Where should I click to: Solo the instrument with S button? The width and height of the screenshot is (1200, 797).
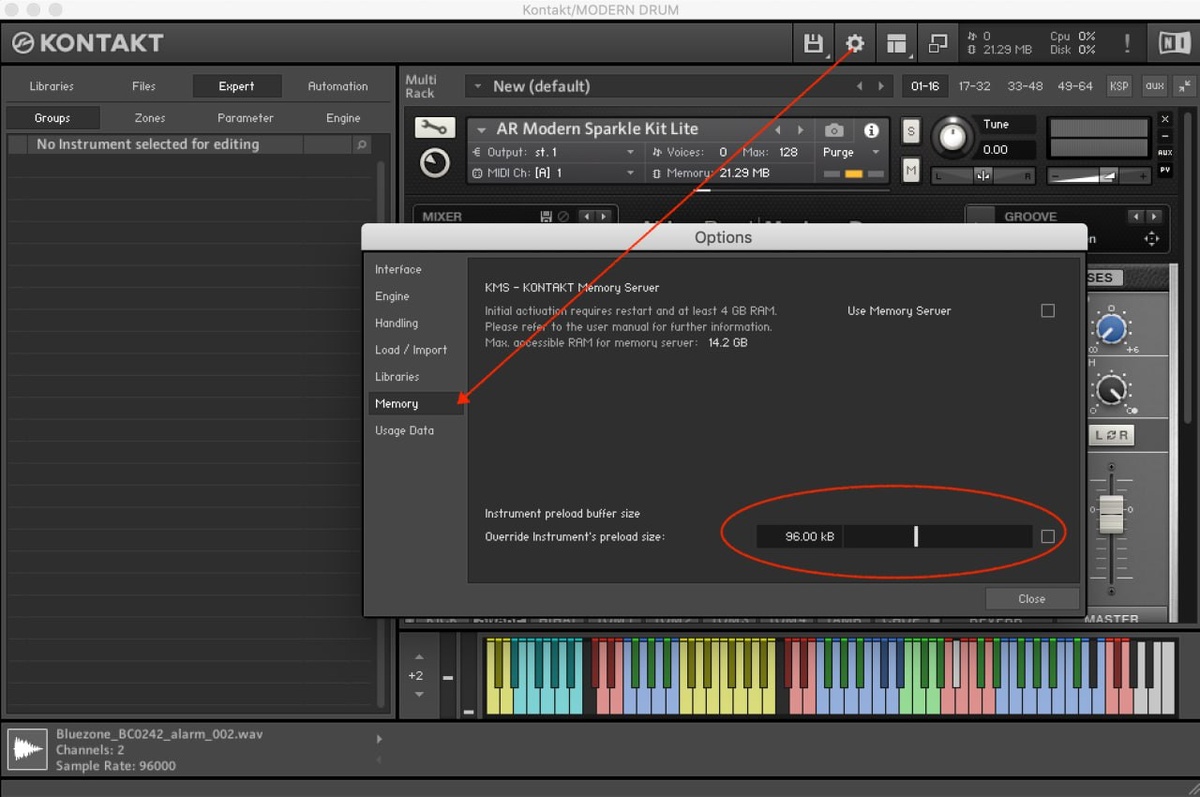[911, 130]
